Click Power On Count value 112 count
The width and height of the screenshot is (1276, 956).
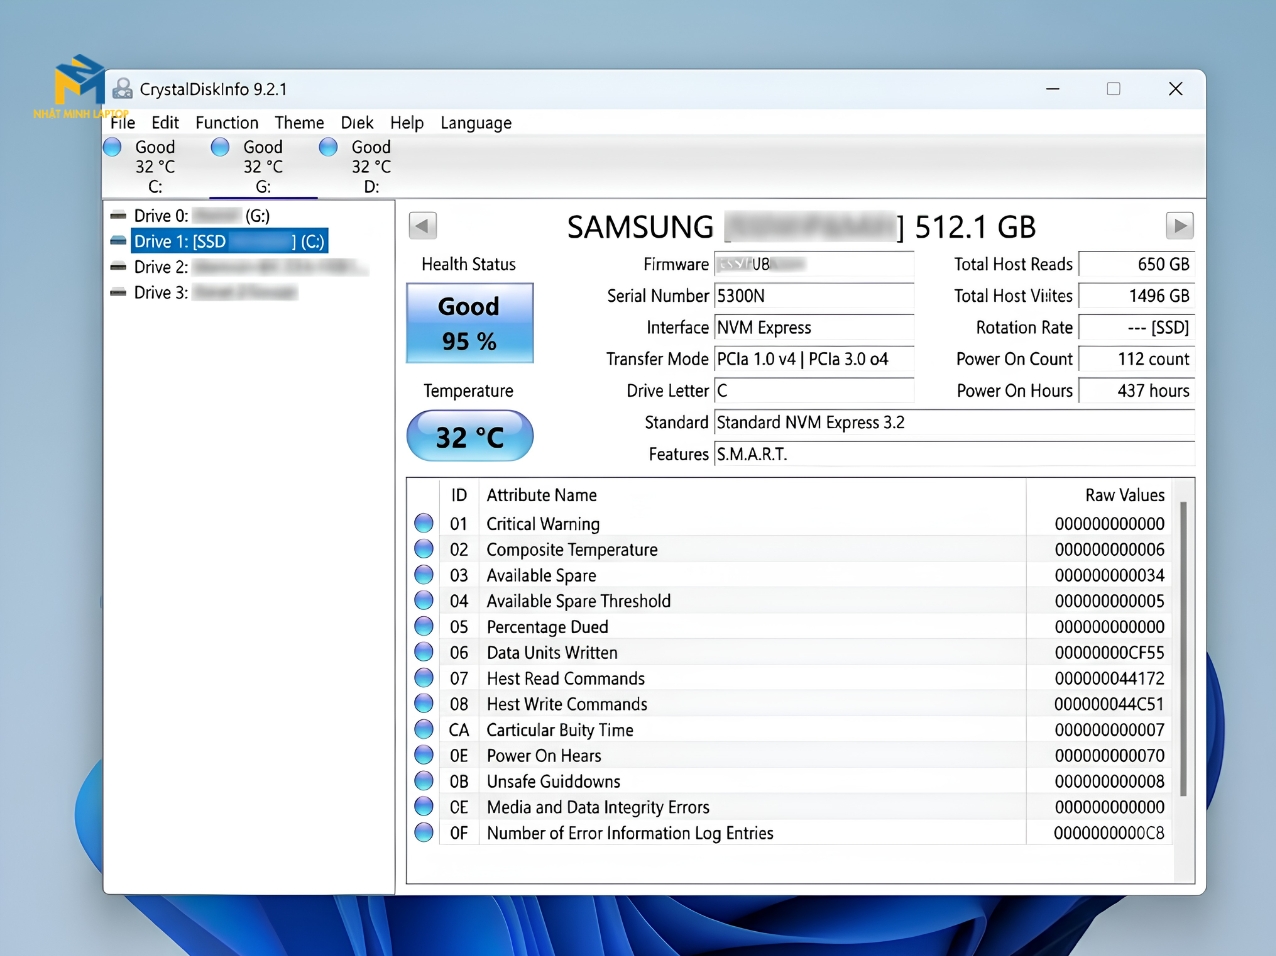pyautogui.click(x=1137, y=359)
